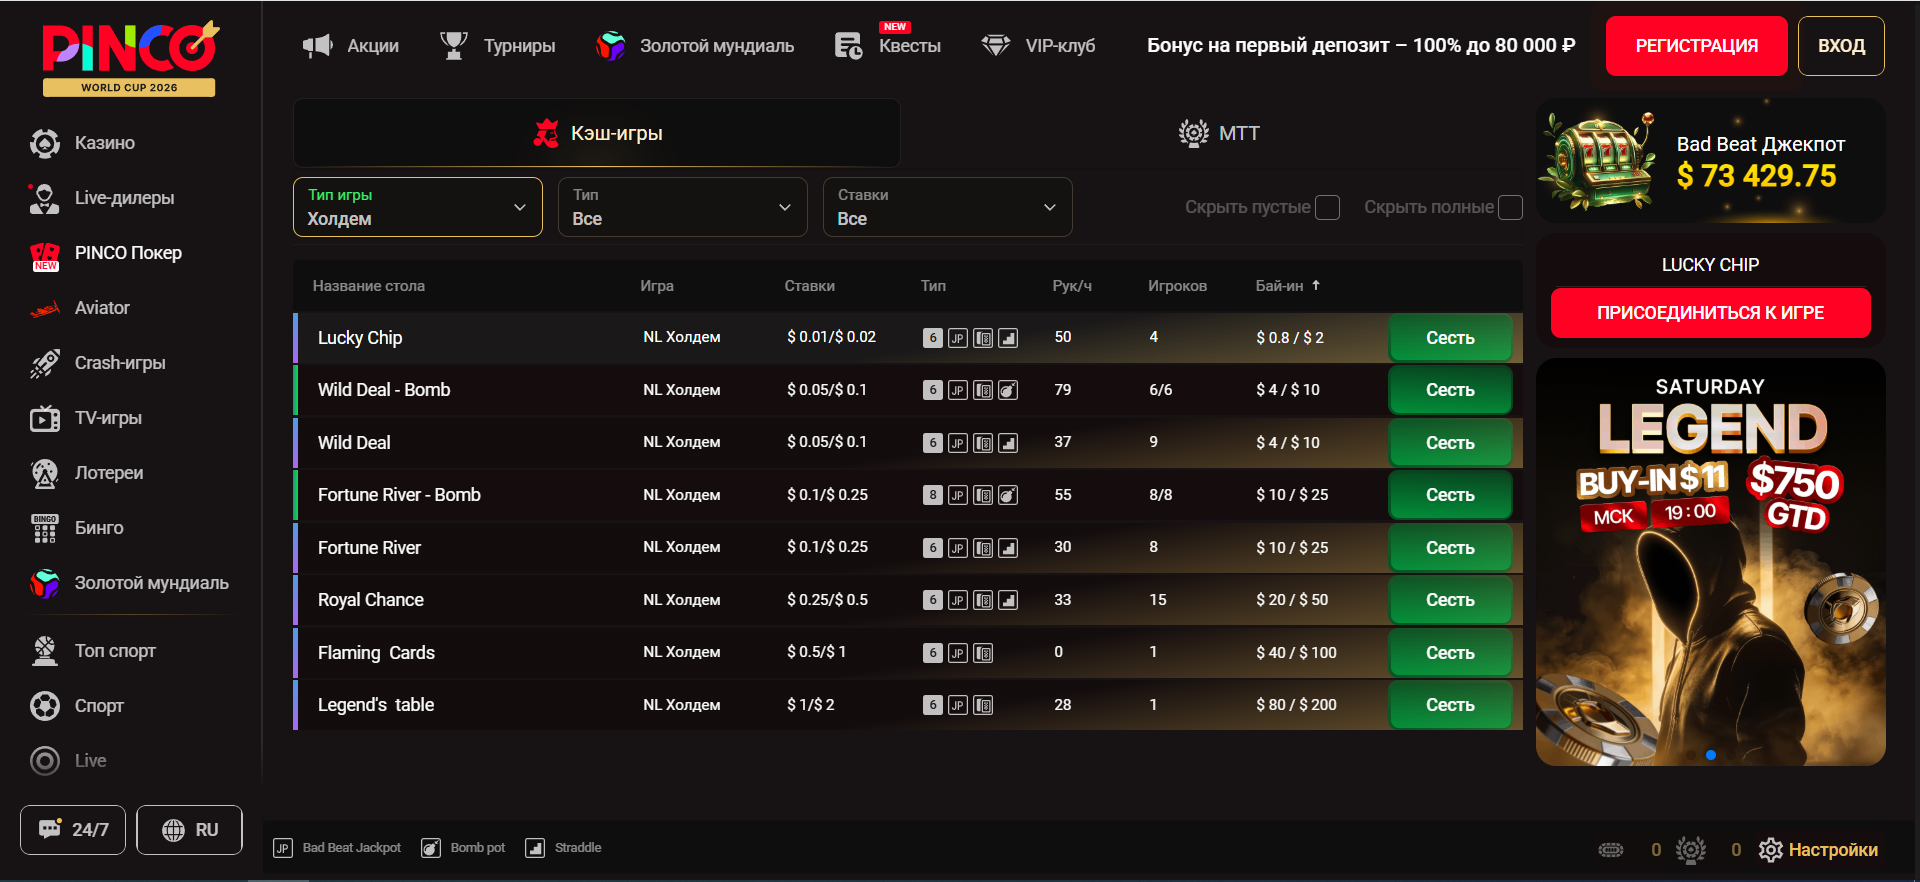Go to VIP-клуб
This screenshot has height=882, width=1920.
pos(1039,45)
